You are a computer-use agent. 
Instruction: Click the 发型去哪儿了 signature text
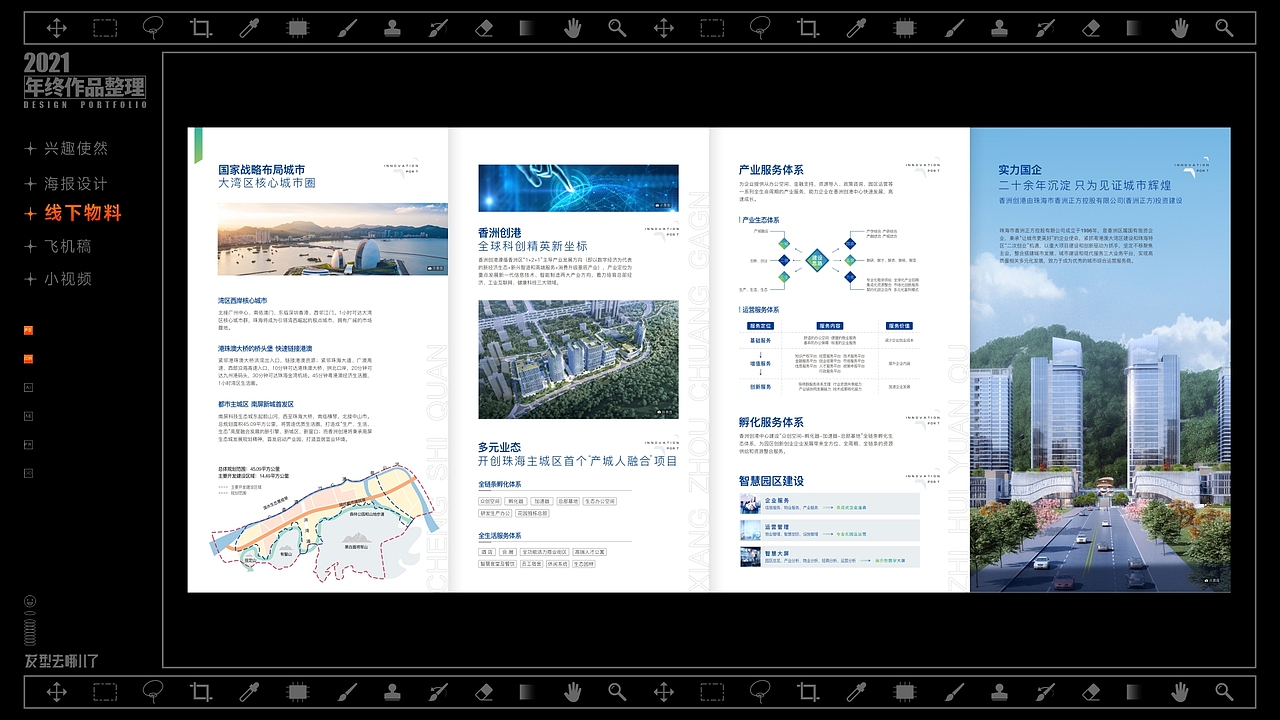[61, 661]
